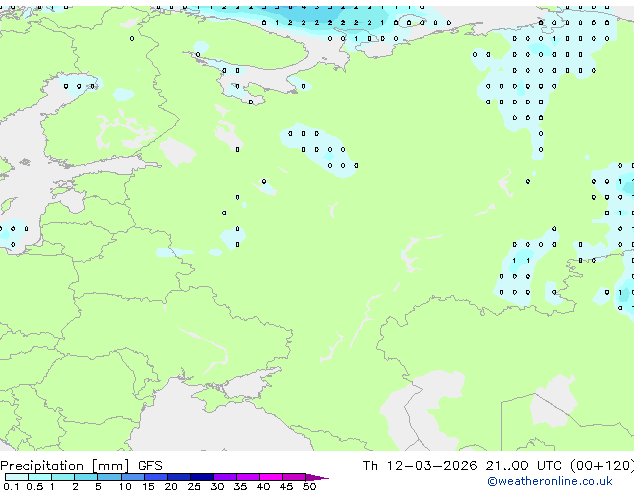634x490 pixels.
Task: Click the 'Precipitation [mm]' title text
Action: coord(65,466)
